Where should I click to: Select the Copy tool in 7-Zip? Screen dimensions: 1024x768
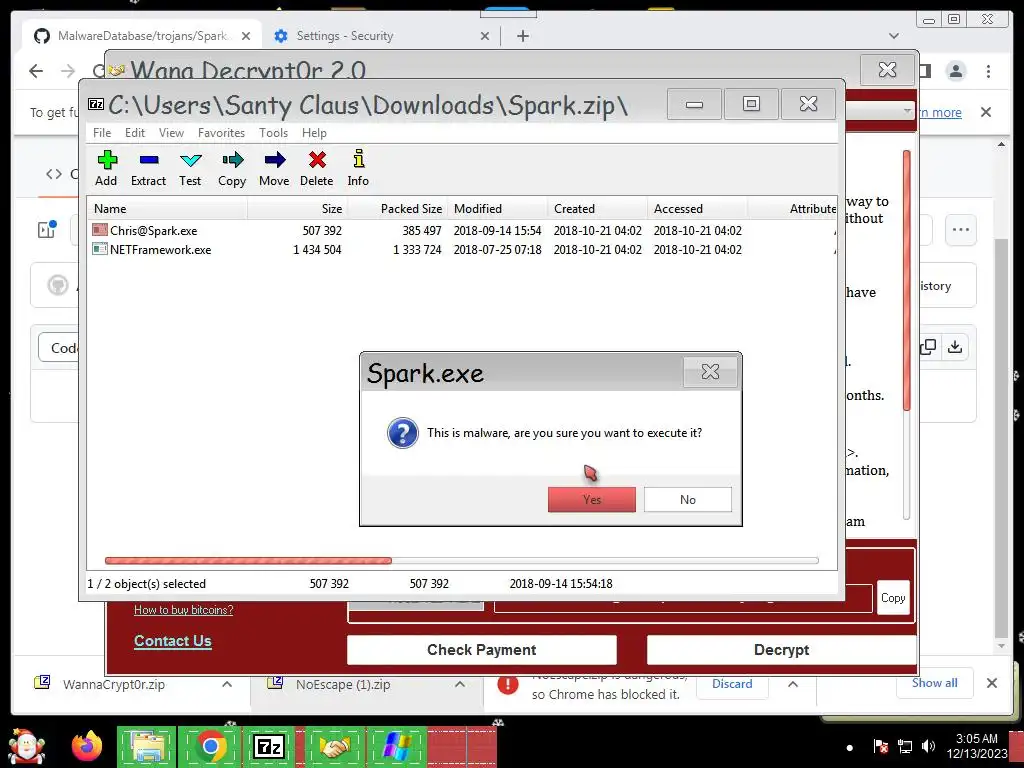coord(232,168)
